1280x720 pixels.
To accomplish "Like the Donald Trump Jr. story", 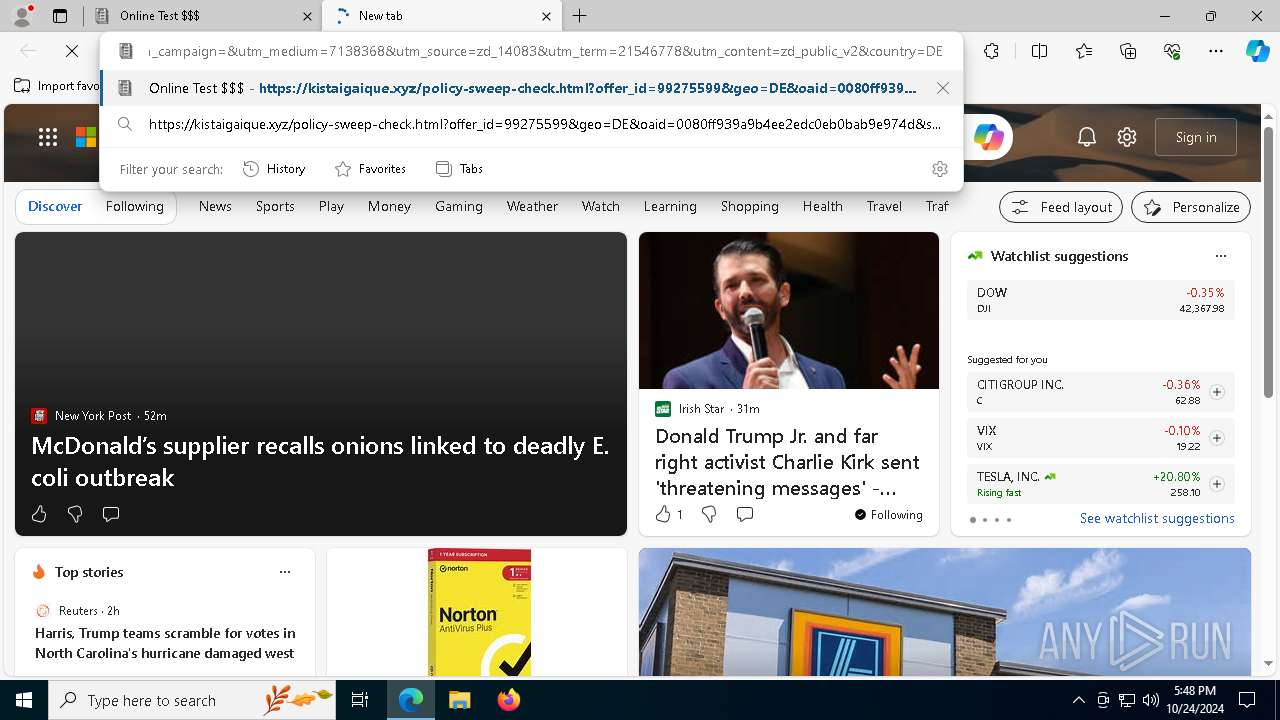I will pyautogui.click(x=663, y=514).
